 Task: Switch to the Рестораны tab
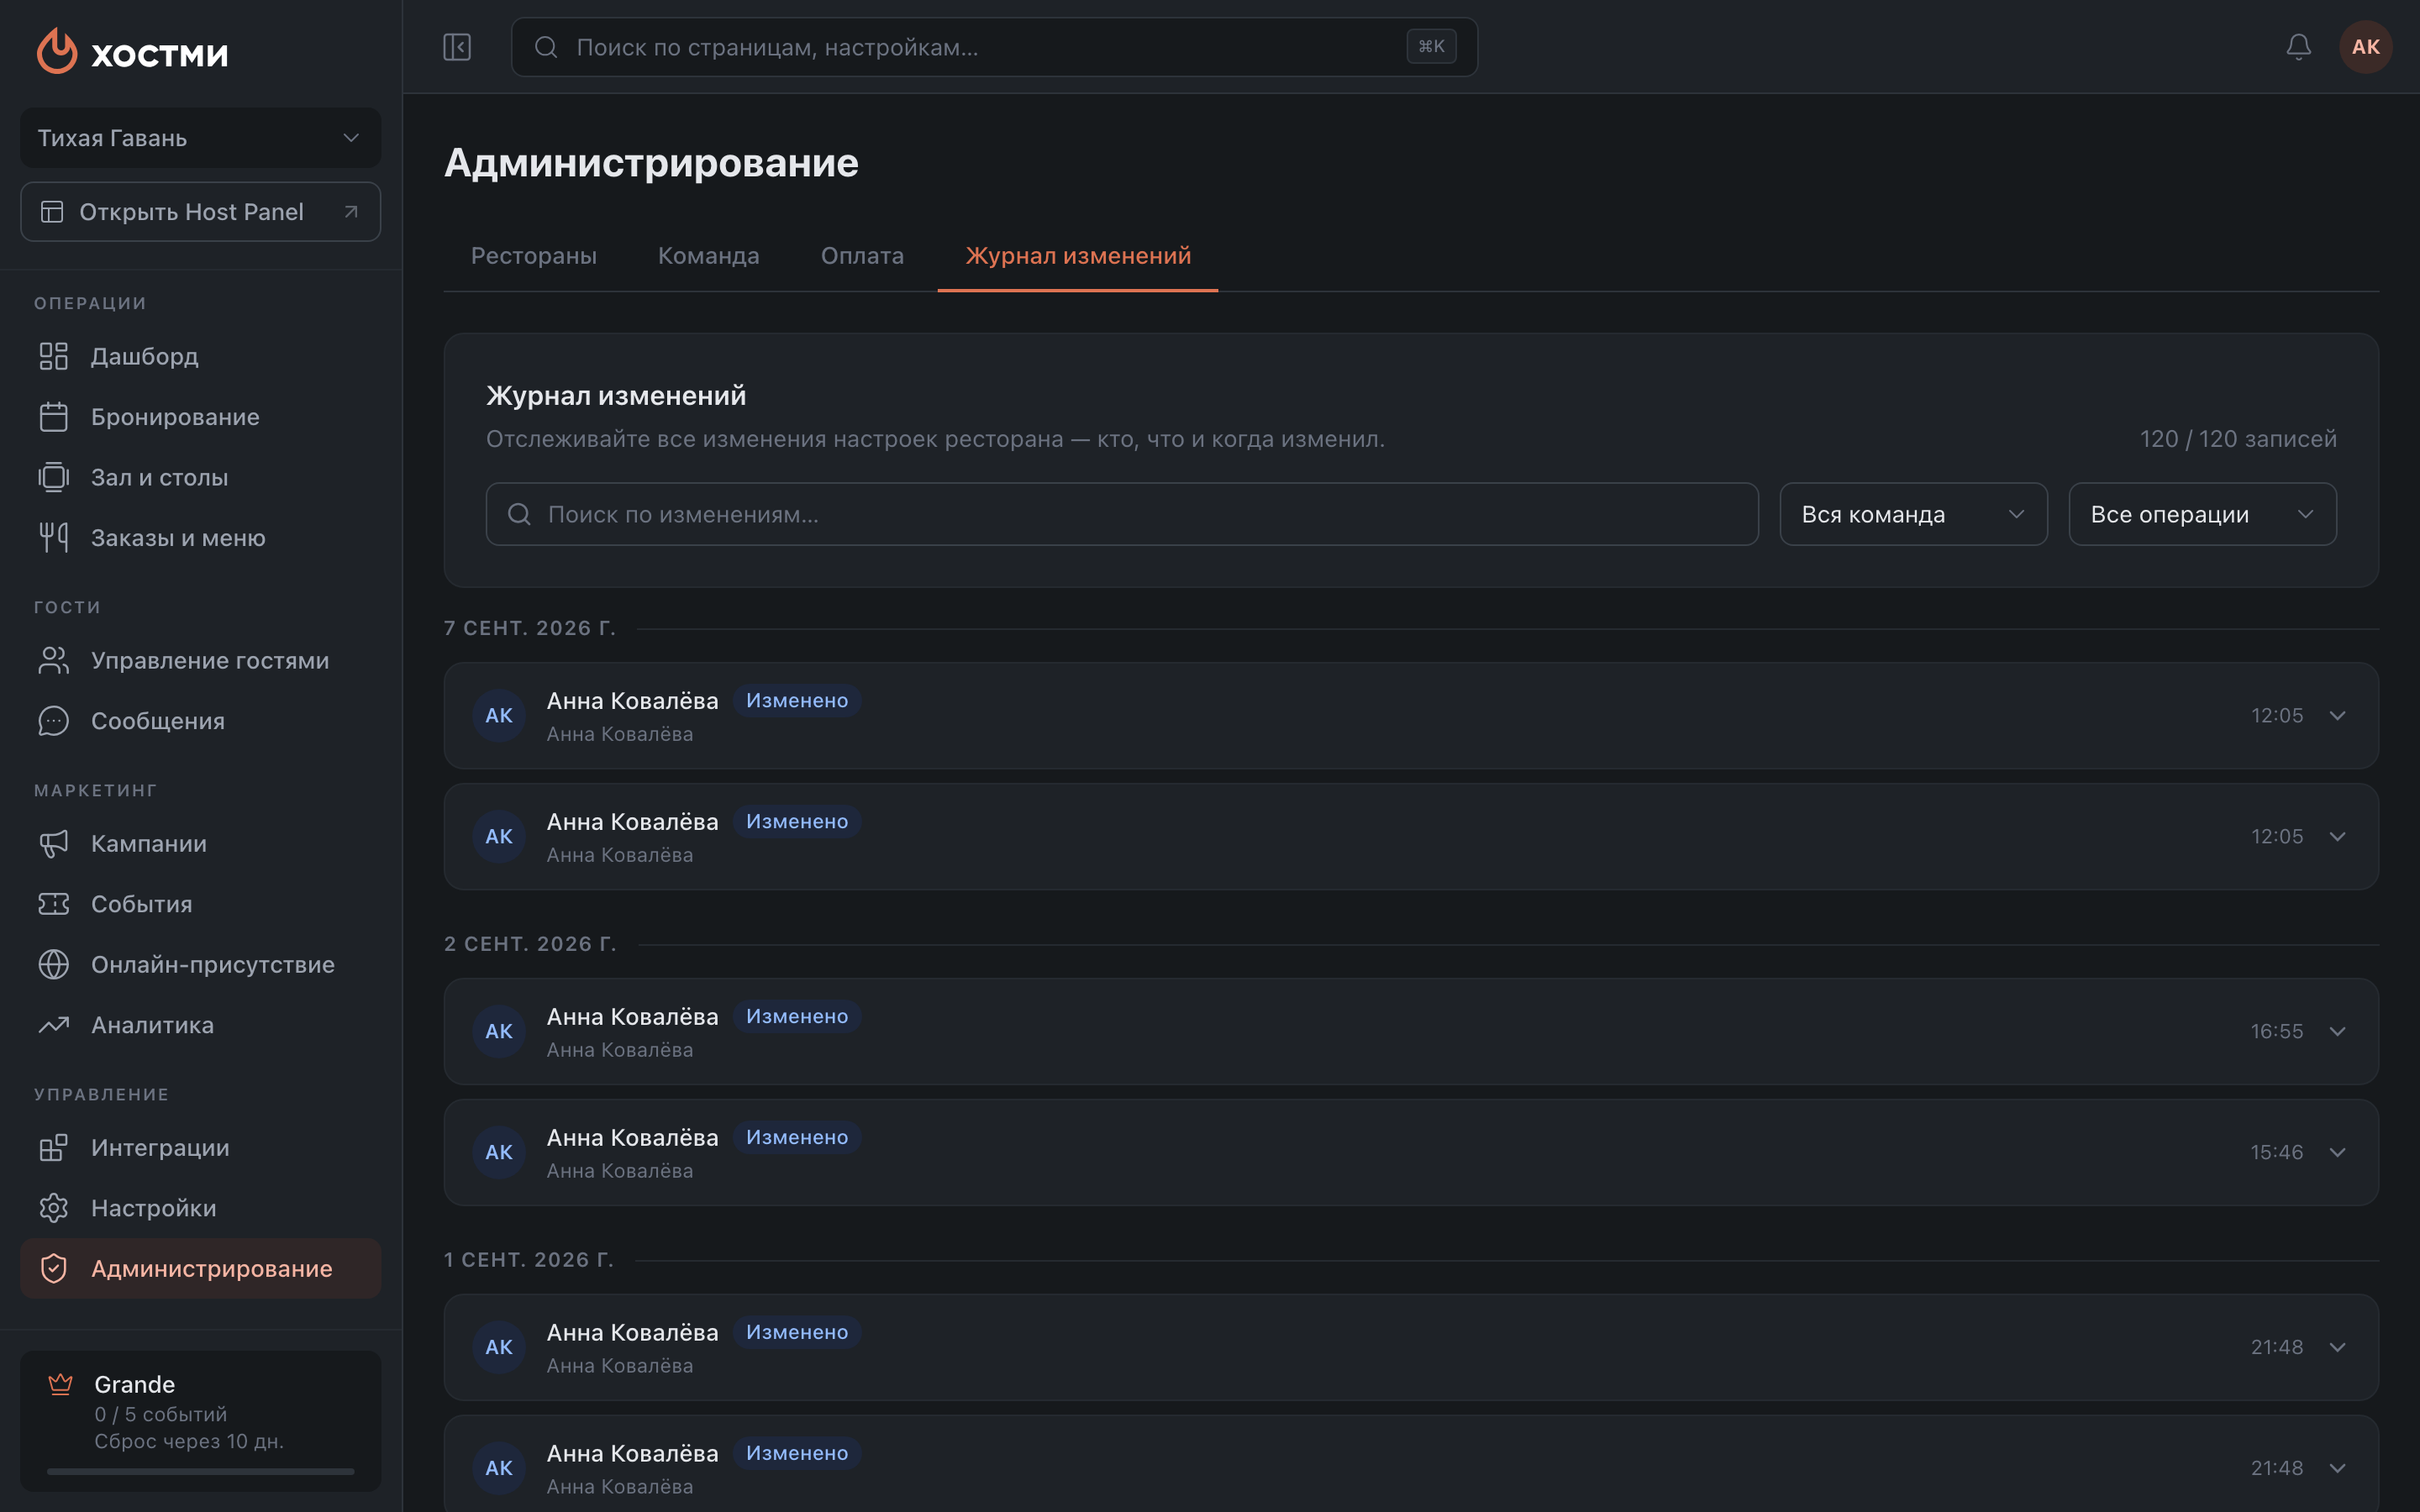tap(534, 256)
